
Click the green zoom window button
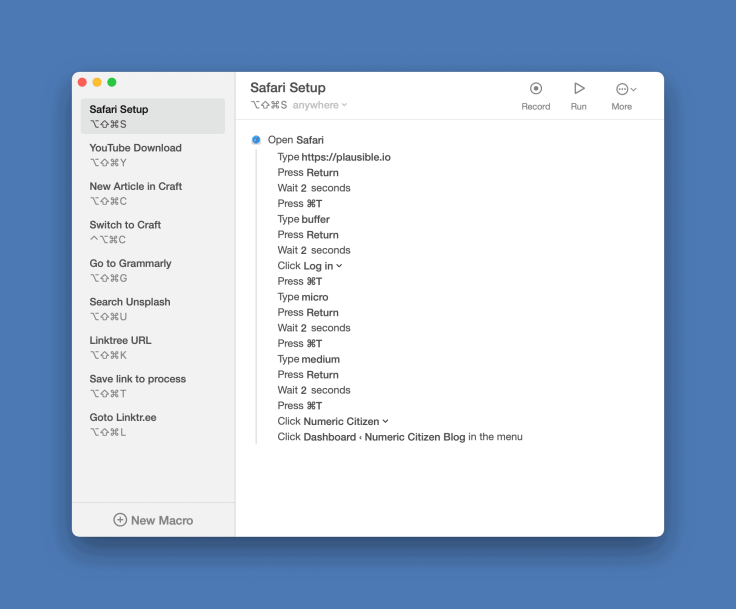coord(112,82)
